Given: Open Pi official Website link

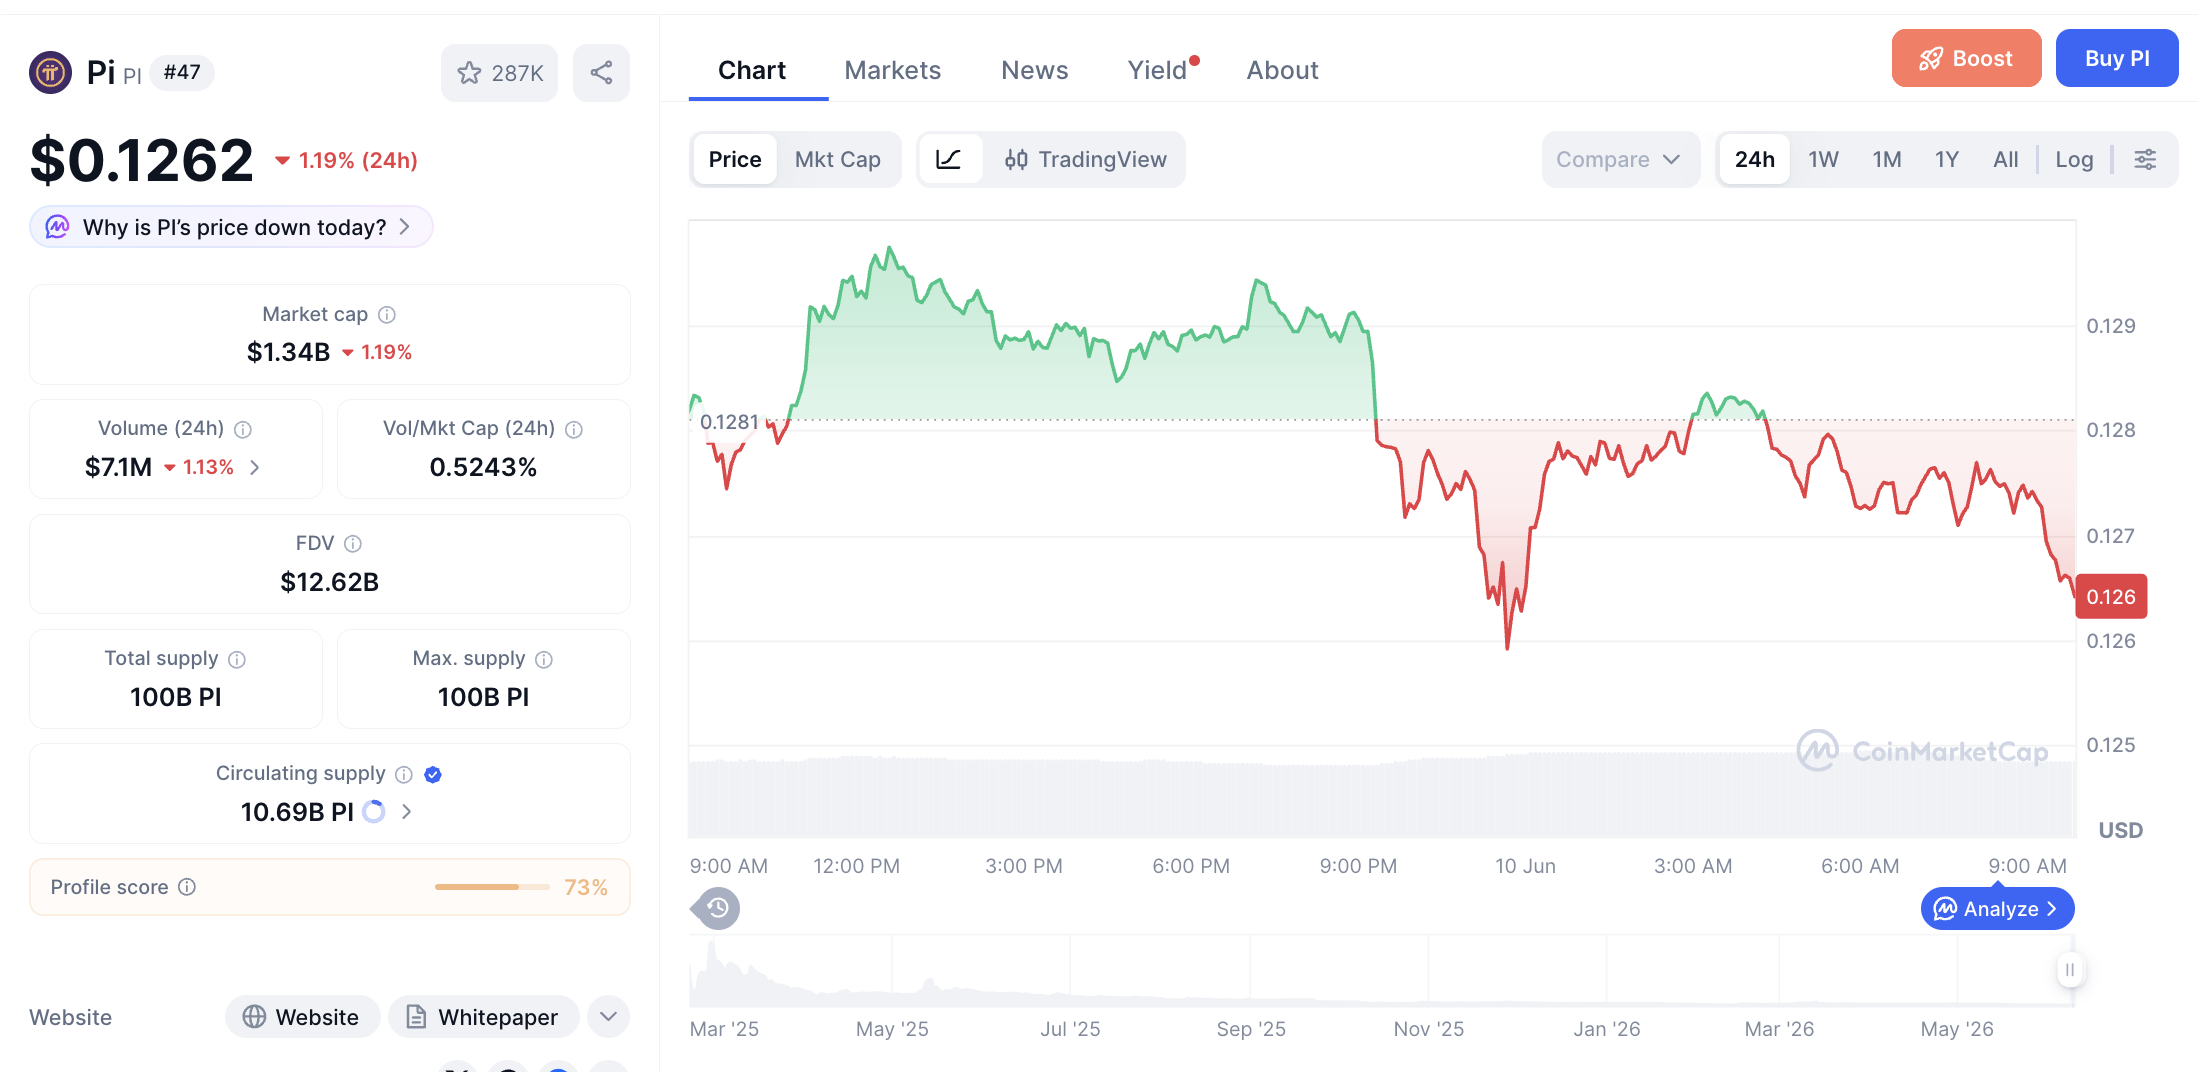Looking at the screenshot, I should pyautogui.click(x=302, y=1017).
